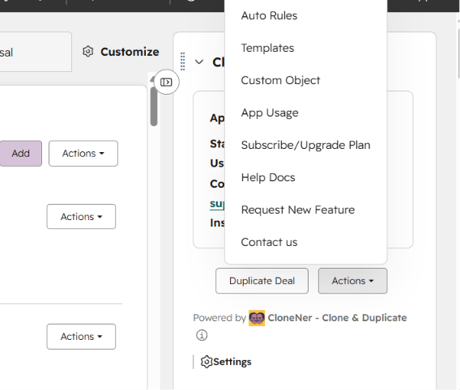Click the left panel vertical scrollbar thumb
460x390 pixels.
[x=154, y=106]
